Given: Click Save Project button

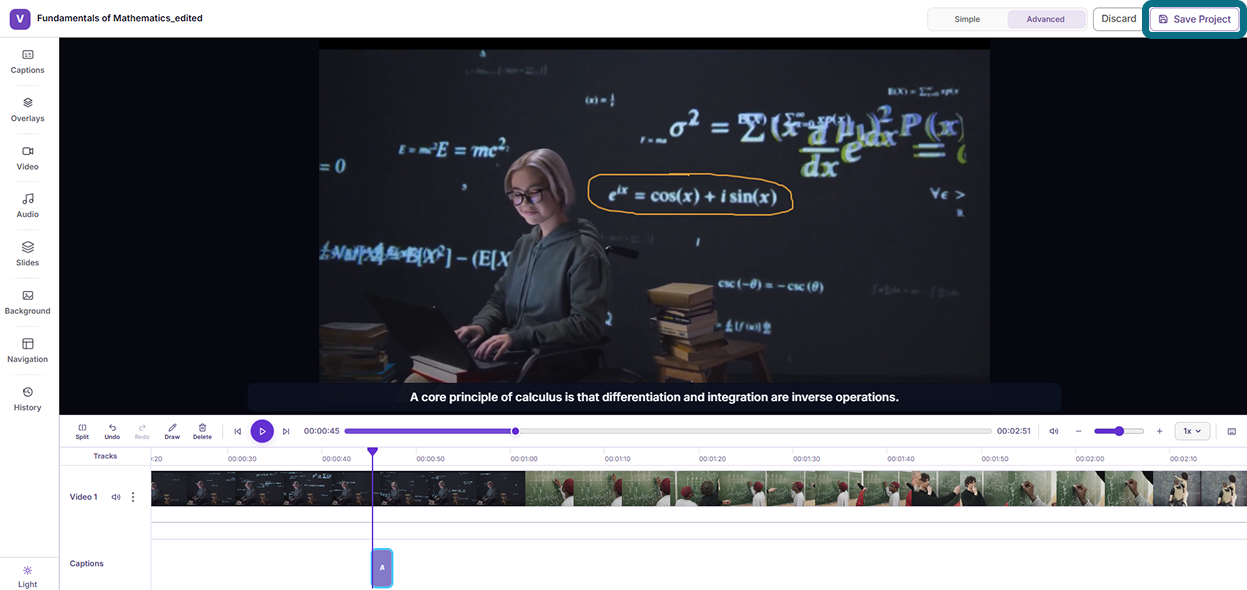Looking at the screenshot, I should pyautogui.click(x=1194, y=19).
